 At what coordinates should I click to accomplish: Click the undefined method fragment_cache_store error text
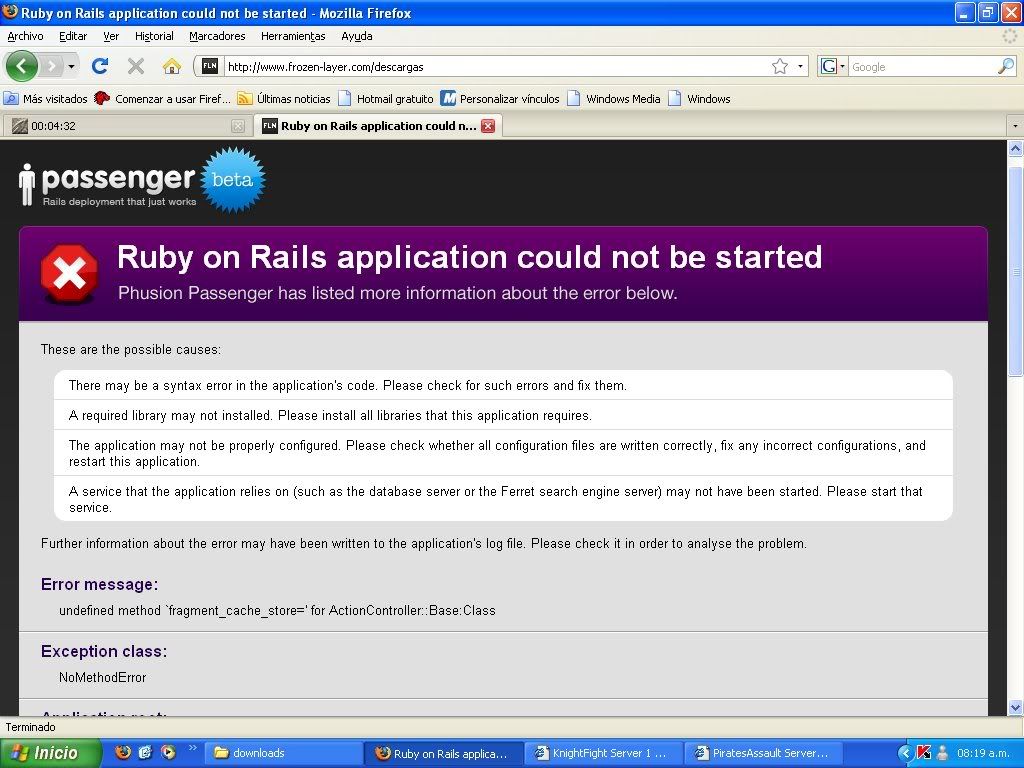coord(278,611)
